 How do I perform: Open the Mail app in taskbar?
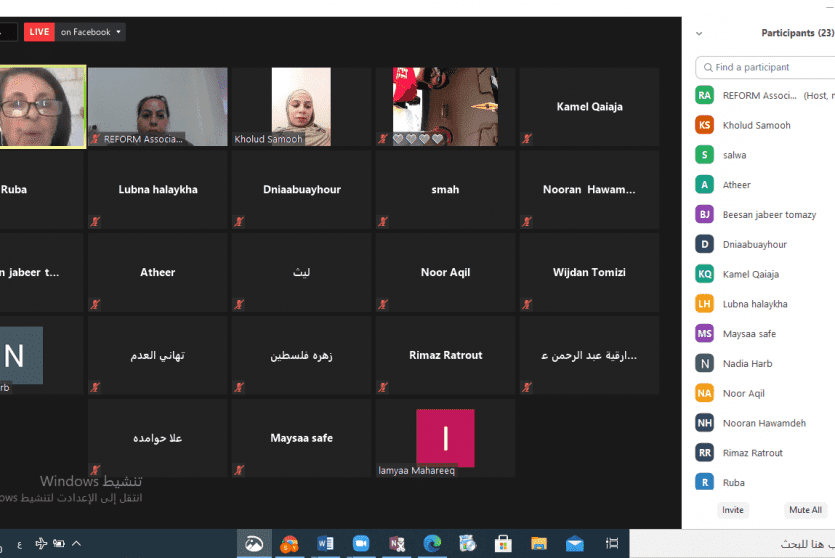pyautogui.click(x=574, y=543)
